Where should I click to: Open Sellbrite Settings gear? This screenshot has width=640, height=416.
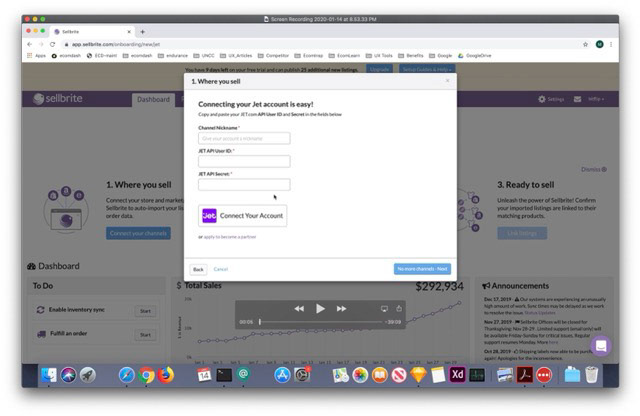click(551, 99)
